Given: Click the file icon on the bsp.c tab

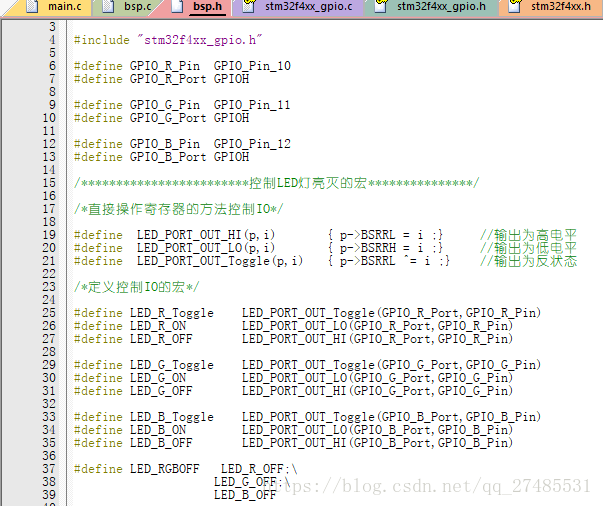Looking at the screenshot, I should point(107,7).
